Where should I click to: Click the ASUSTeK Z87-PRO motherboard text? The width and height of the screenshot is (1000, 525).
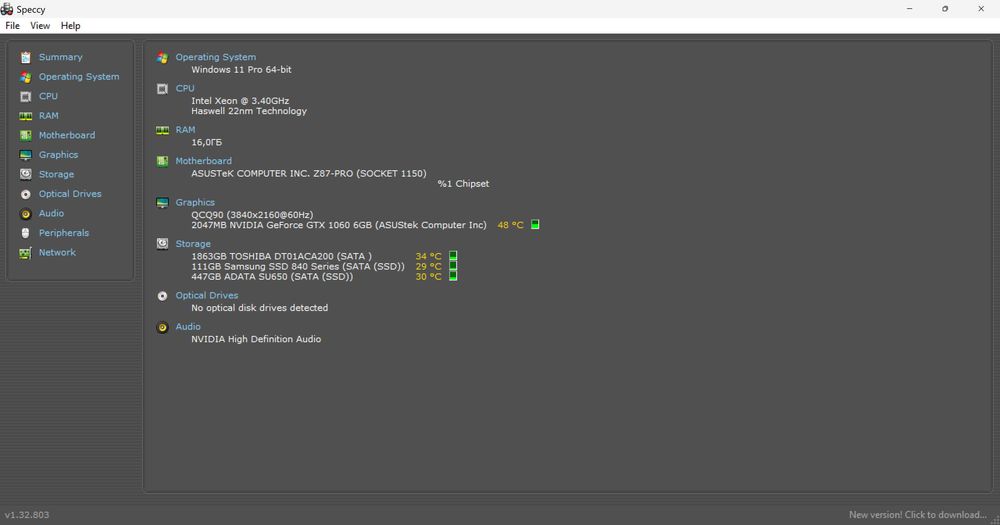309,174
